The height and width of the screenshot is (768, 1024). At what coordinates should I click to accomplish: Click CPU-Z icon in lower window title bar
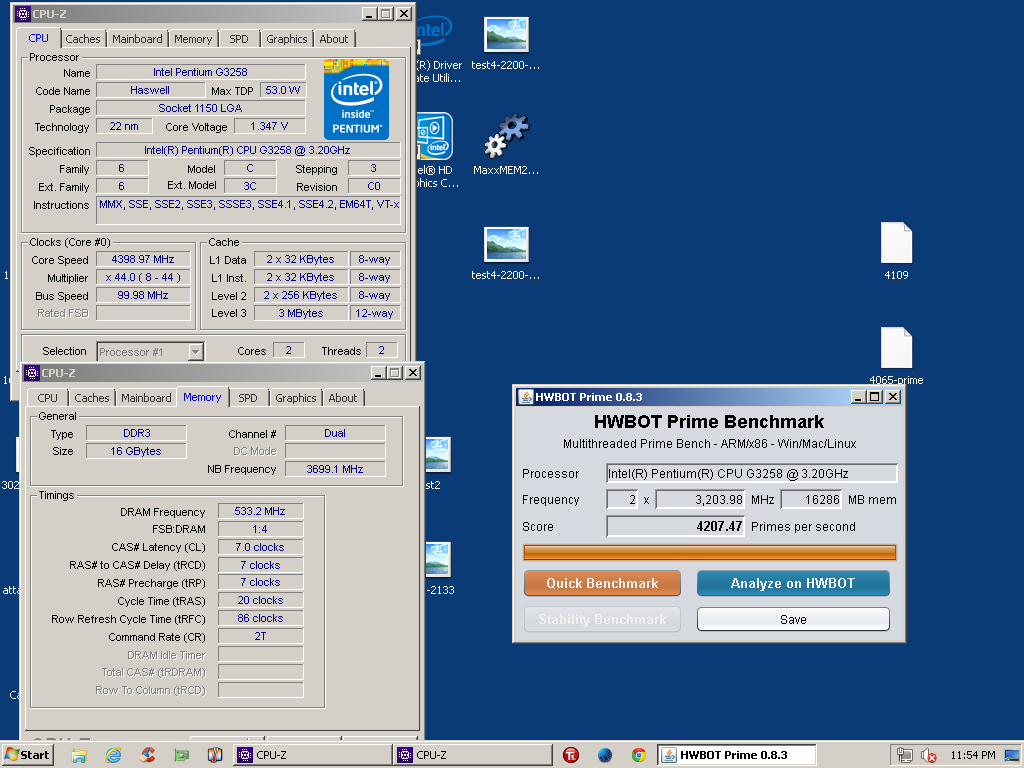coord(32,373)
